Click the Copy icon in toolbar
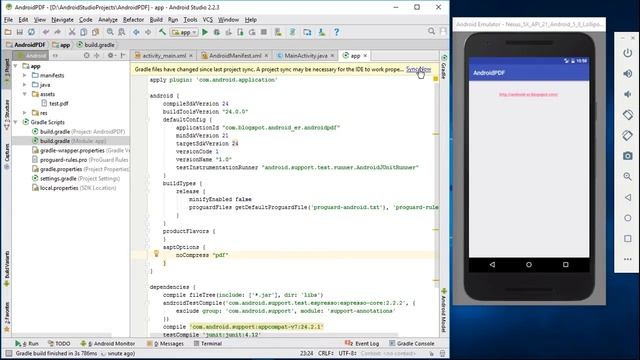 tap(84, 32)
